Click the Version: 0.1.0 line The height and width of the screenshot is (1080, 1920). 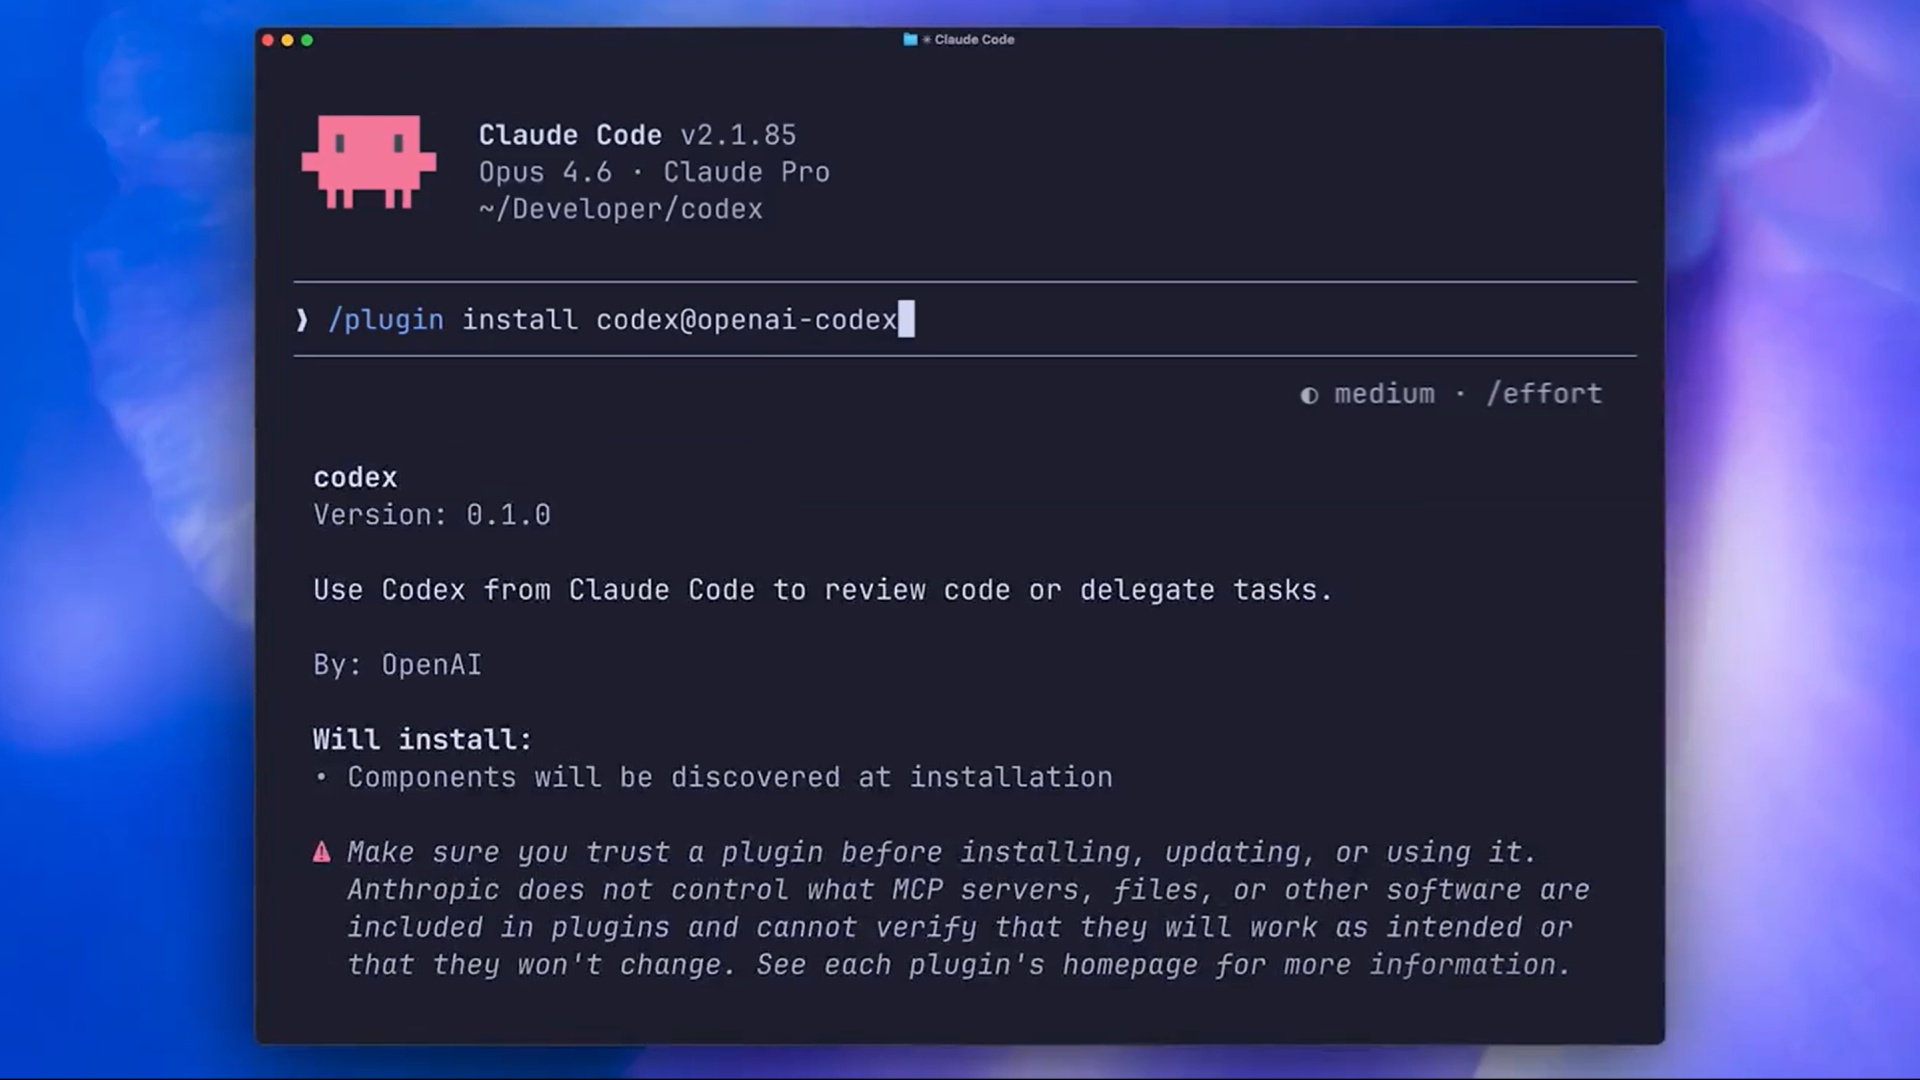click(432, 515)
